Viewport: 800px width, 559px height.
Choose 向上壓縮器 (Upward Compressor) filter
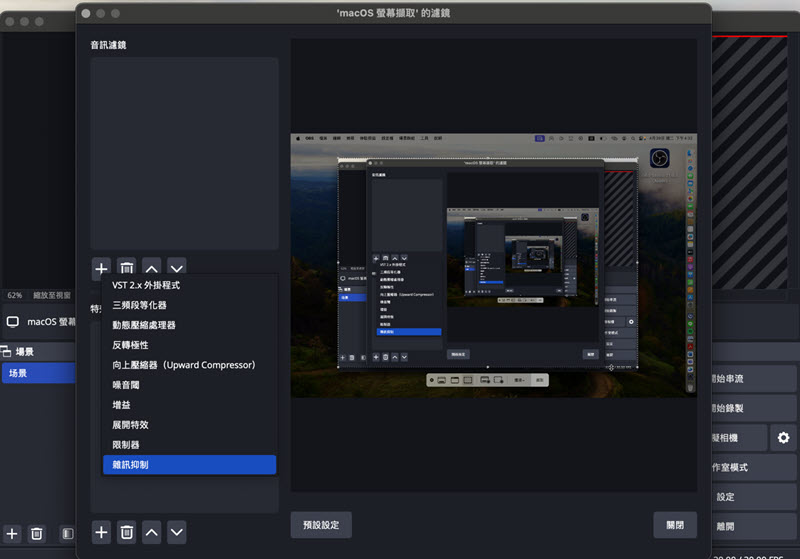(190, 365)
